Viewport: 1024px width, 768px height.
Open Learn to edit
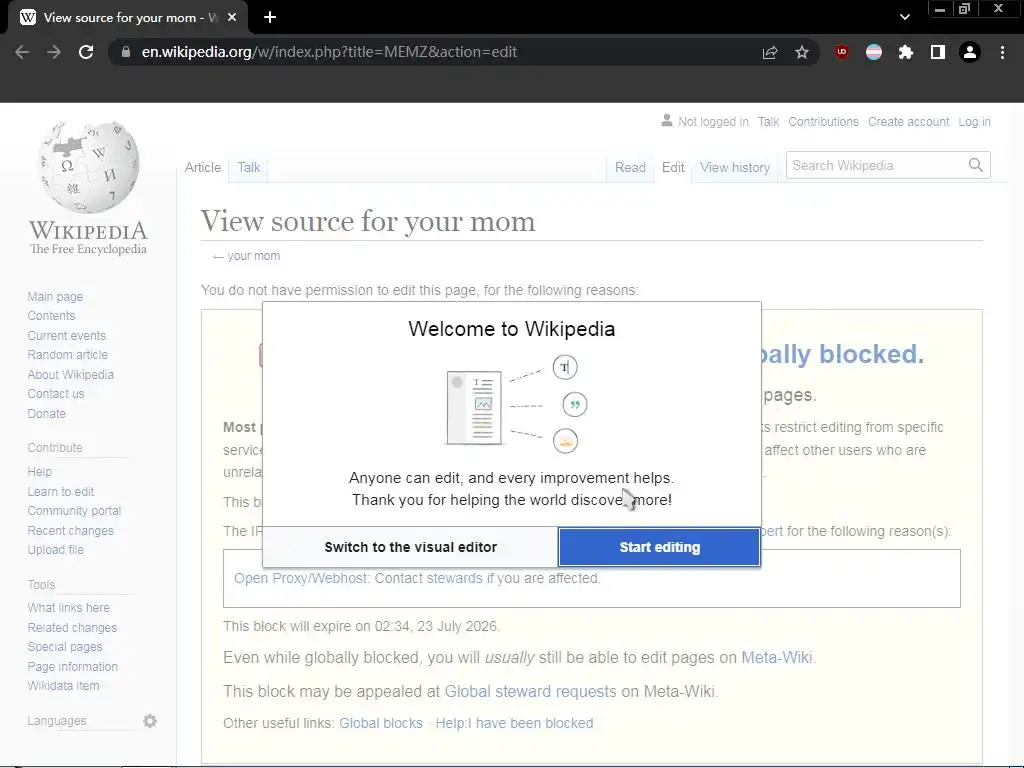point(61,492)
